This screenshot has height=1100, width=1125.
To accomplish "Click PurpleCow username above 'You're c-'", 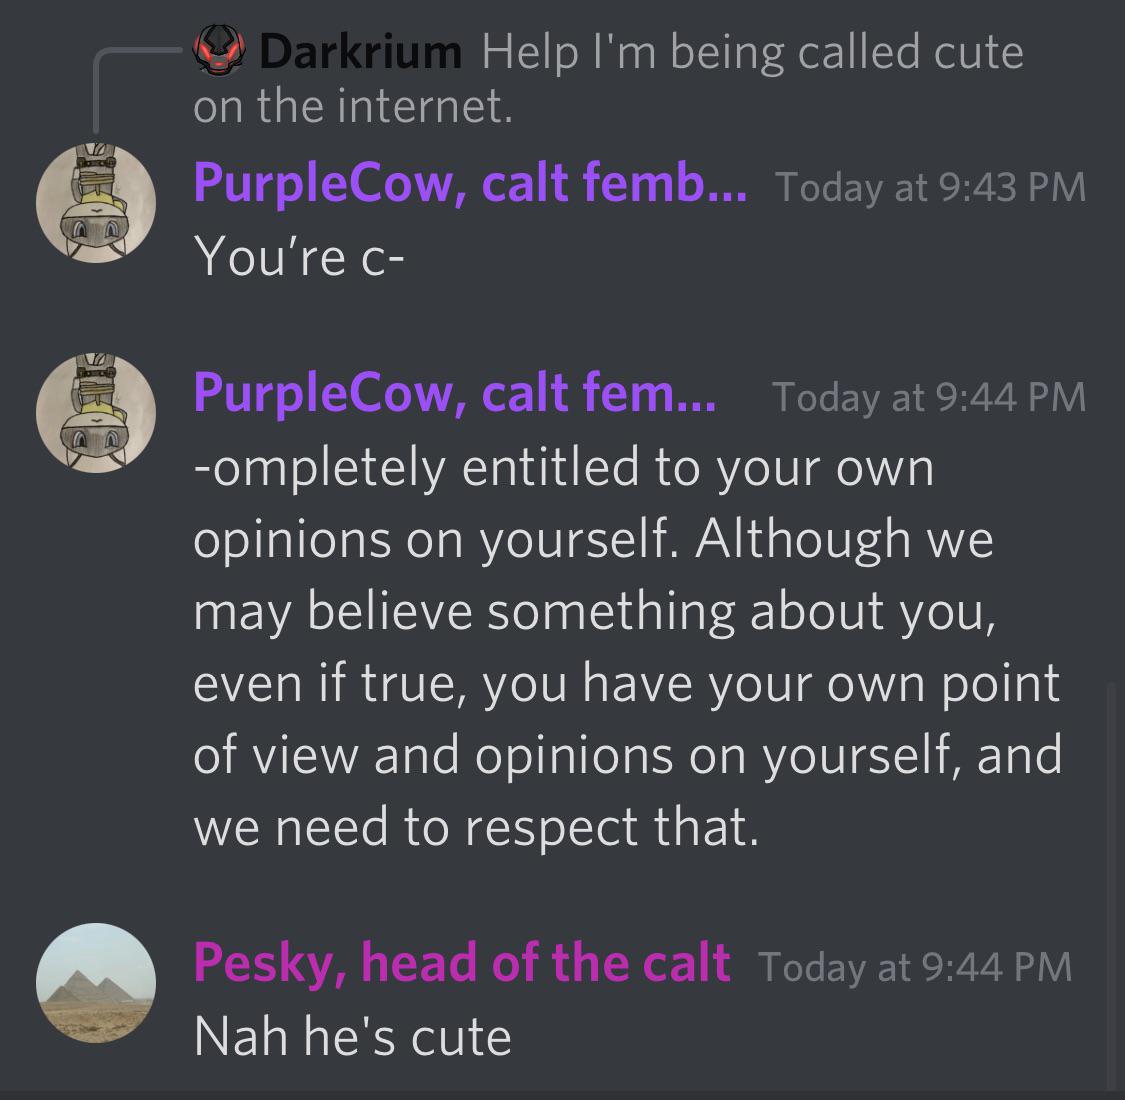I will click(x=470, y=183).
